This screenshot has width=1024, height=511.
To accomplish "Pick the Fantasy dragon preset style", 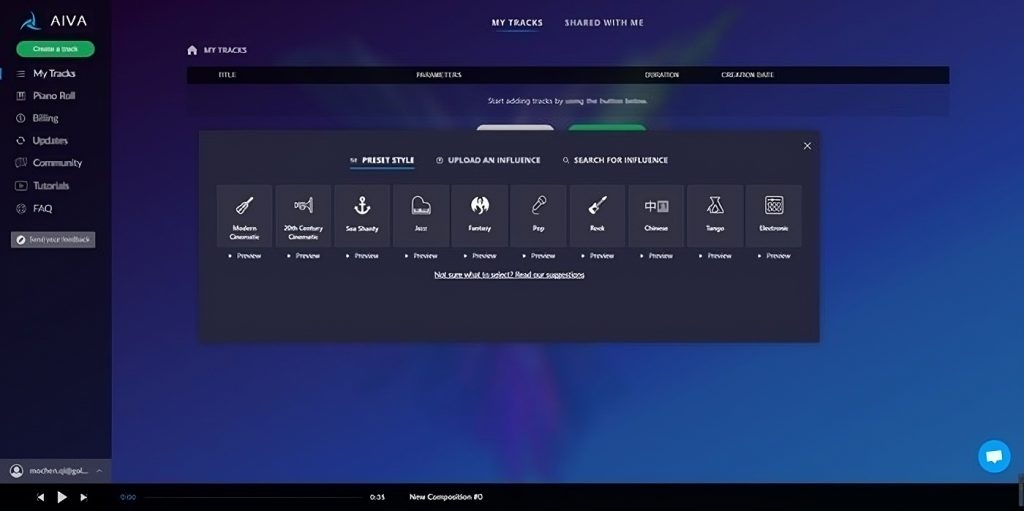I will pos(480,216).
